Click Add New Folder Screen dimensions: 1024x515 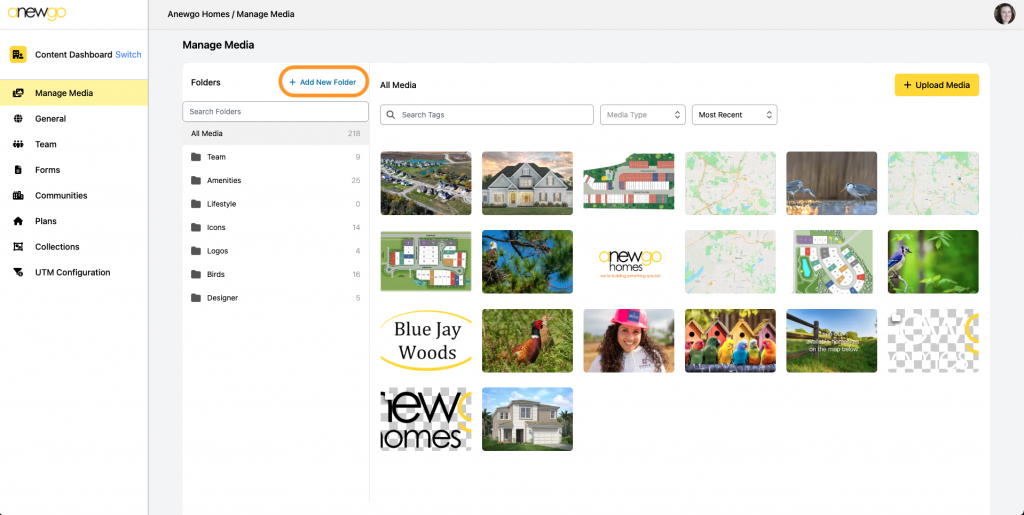click(x=322, y=82)
